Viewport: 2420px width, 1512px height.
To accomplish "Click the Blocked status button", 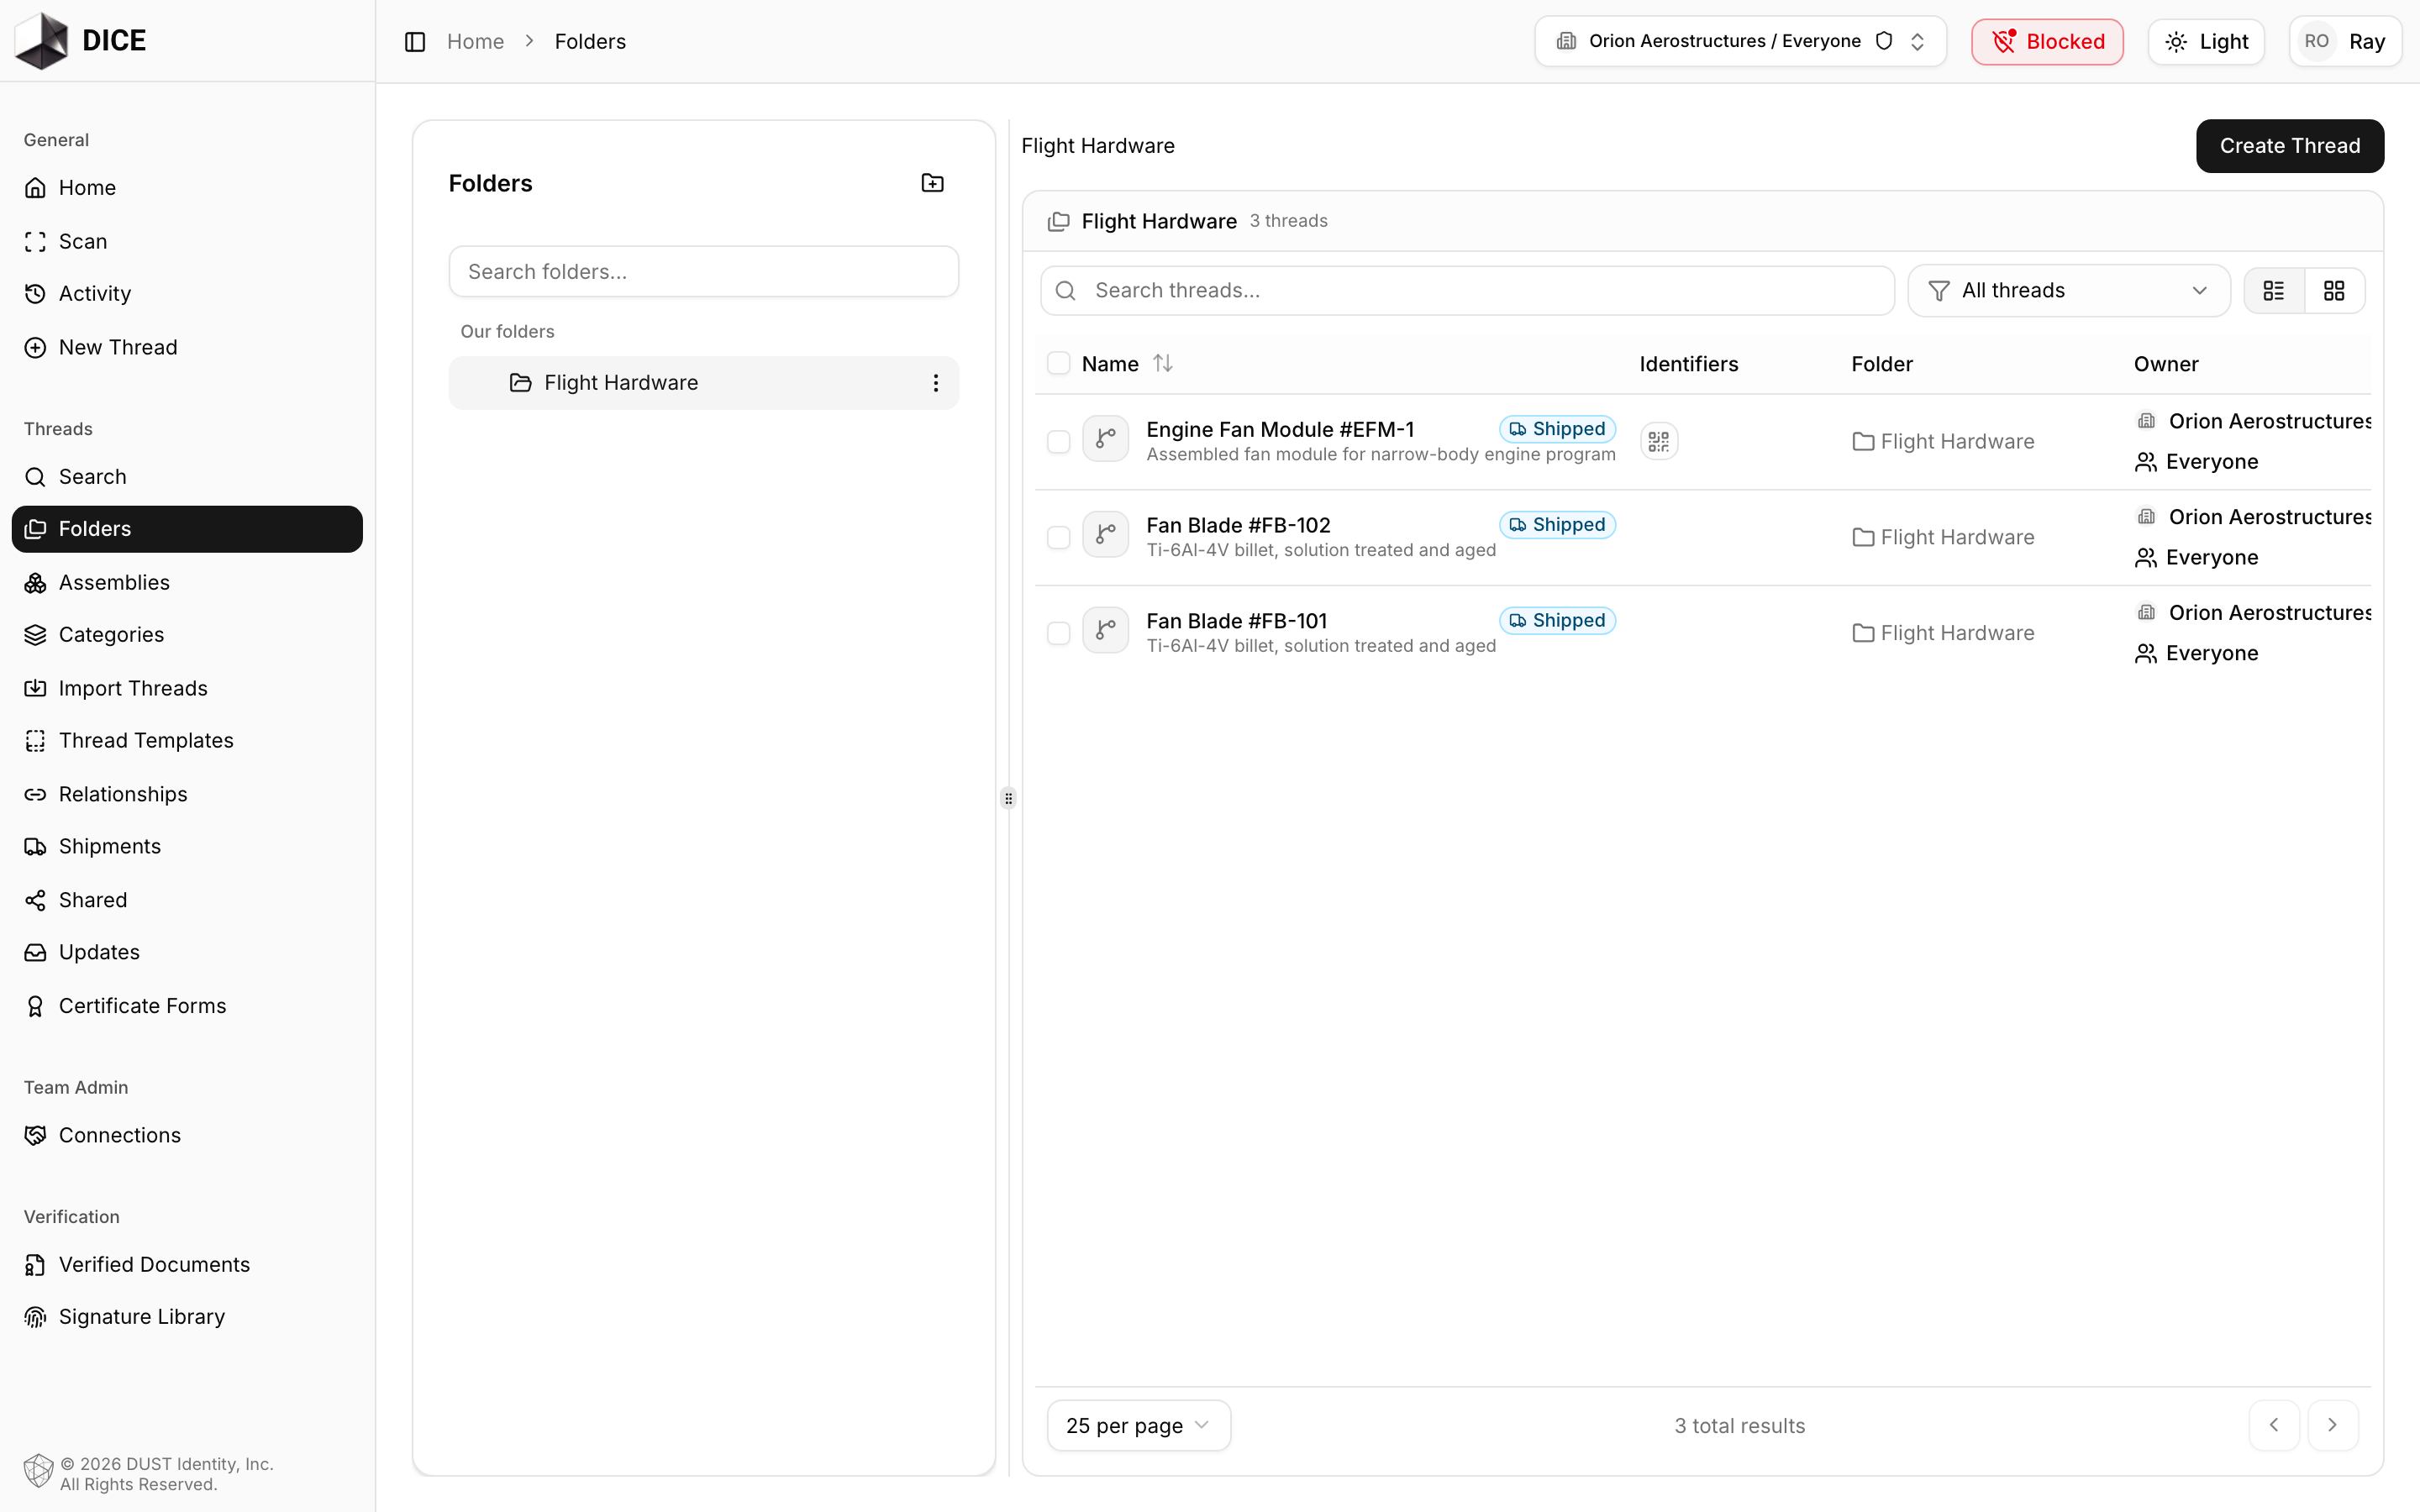I will pos(2047,41).
